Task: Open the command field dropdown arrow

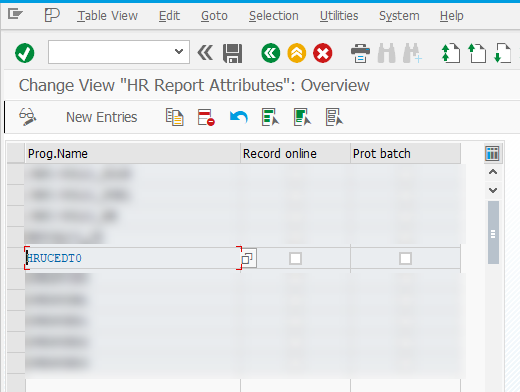Action: (x=179, y=52)
